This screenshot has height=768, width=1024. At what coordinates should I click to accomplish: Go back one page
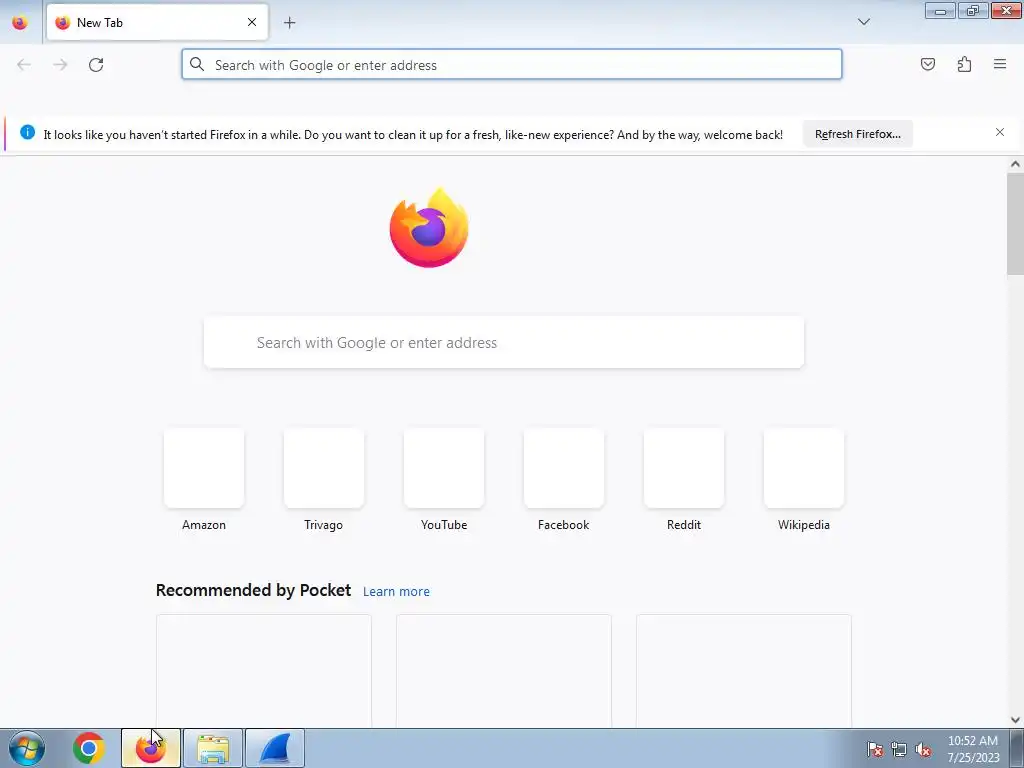(x=24, y=65)
